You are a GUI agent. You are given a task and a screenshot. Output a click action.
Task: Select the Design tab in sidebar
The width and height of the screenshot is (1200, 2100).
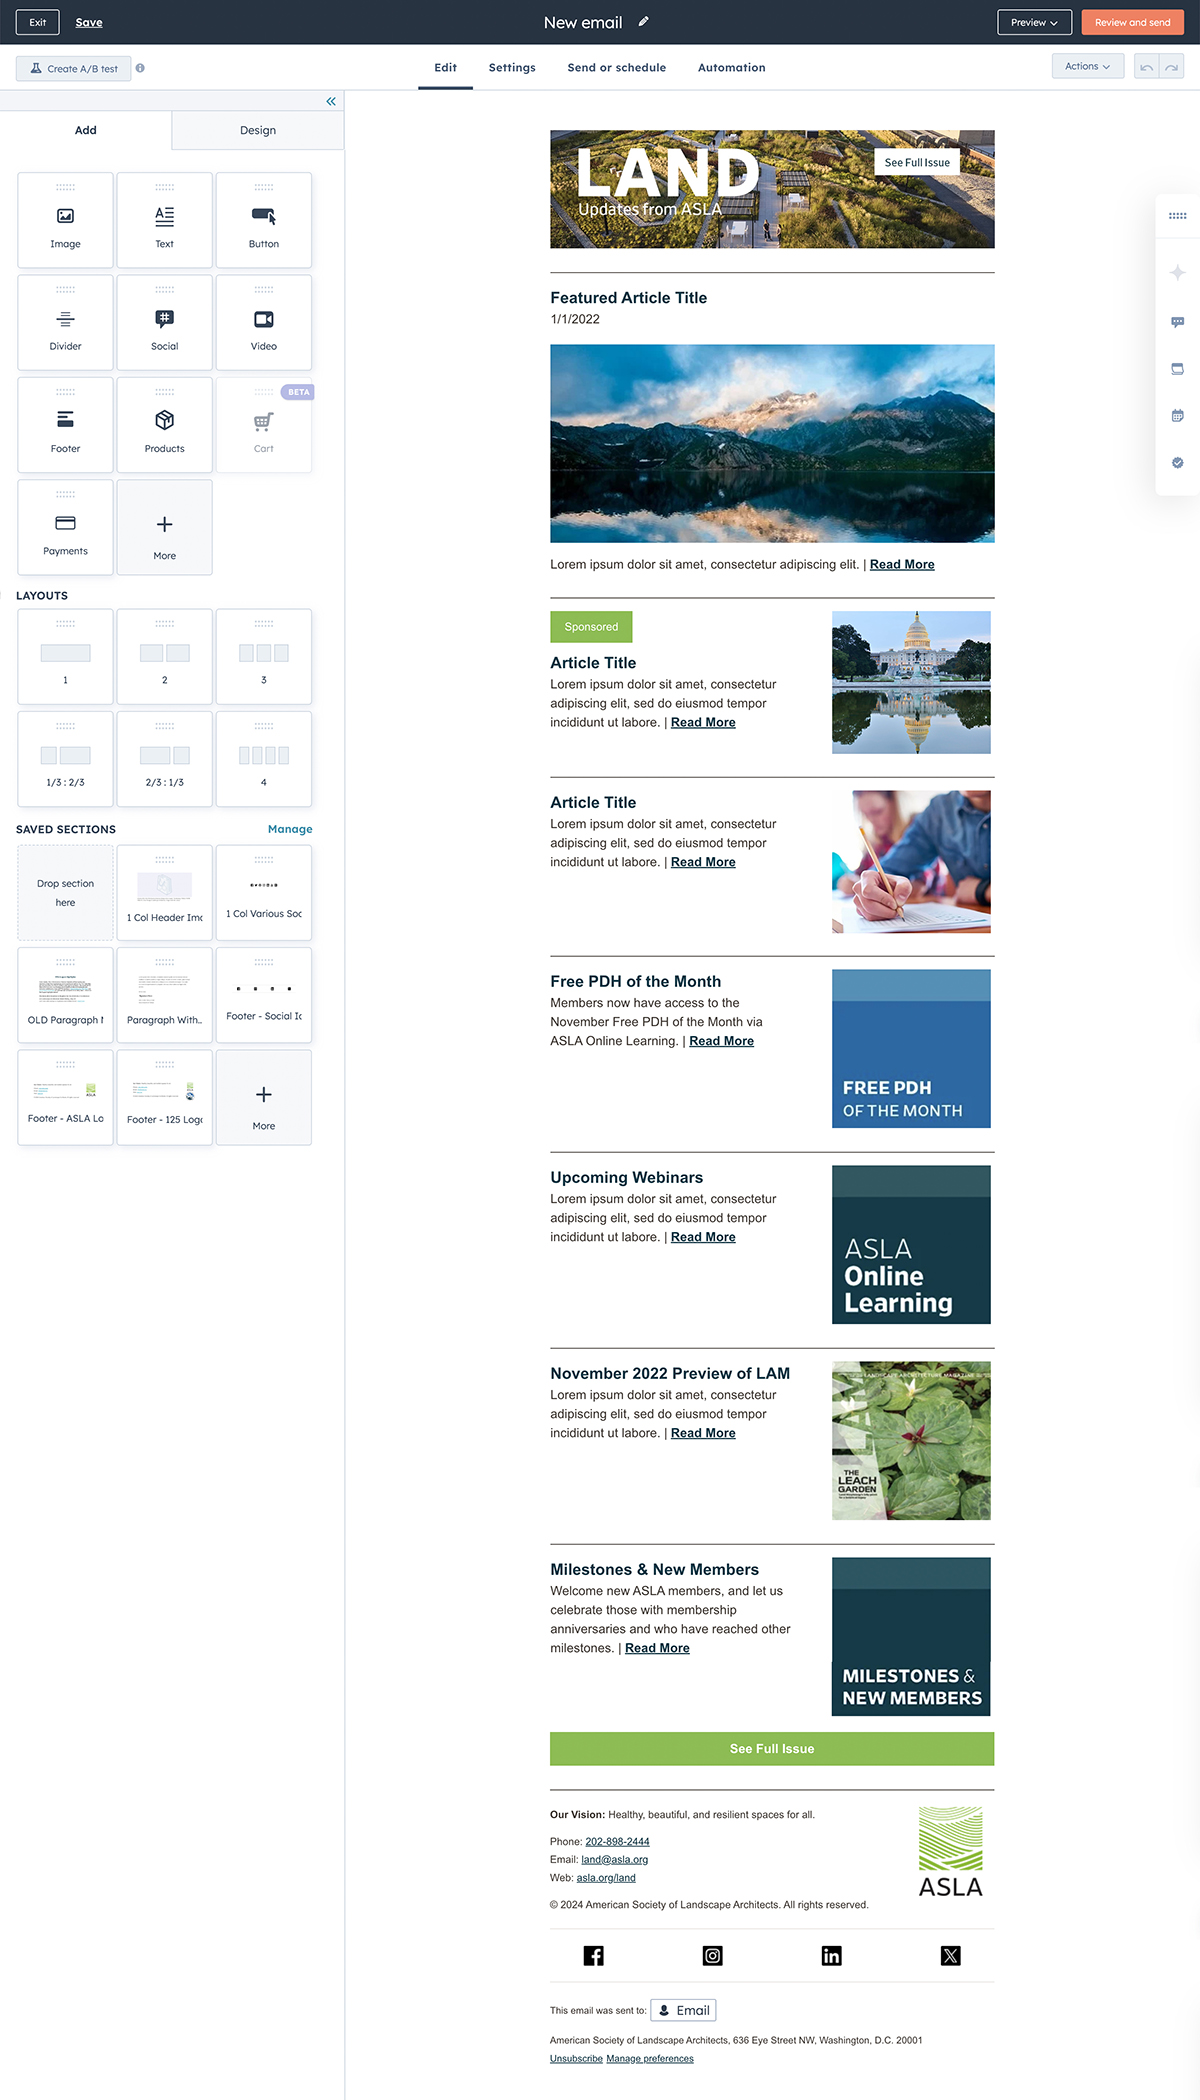click(x=258, y=130)
